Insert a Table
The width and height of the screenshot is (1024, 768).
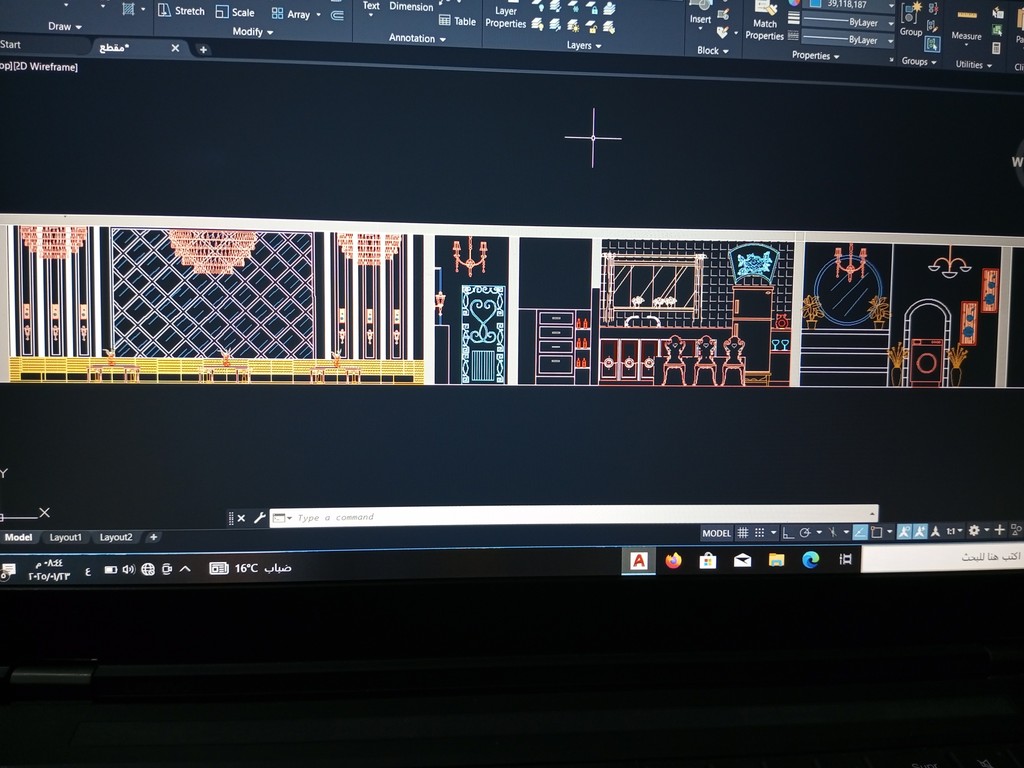tap(457, 21)
